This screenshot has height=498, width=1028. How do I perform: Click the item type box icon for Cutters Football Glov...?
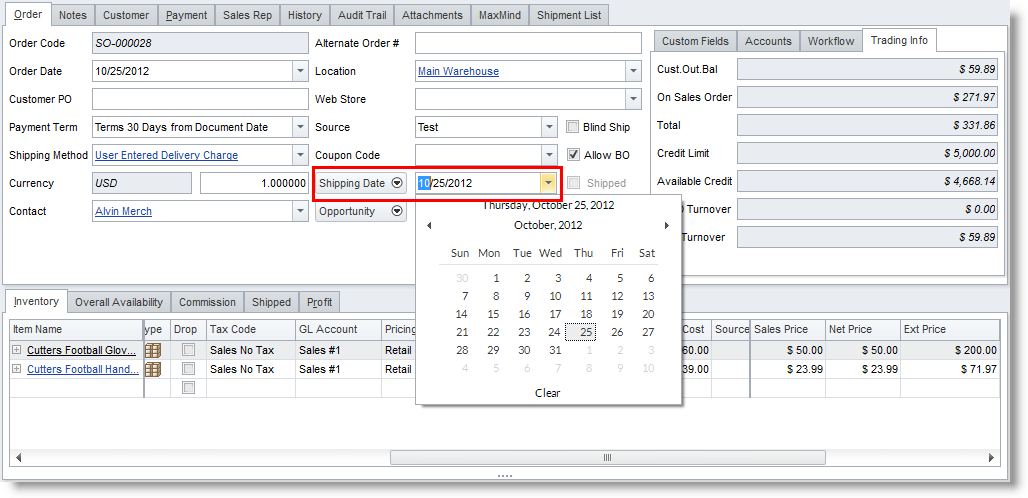[153, 351]
